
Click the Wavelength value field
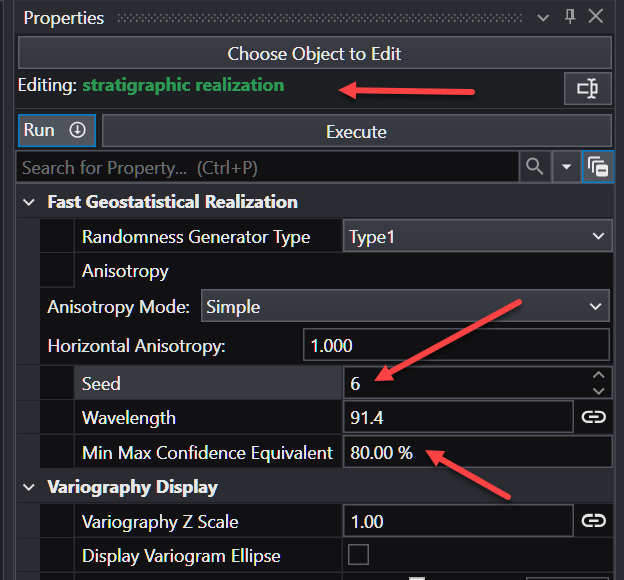point(458,417)
